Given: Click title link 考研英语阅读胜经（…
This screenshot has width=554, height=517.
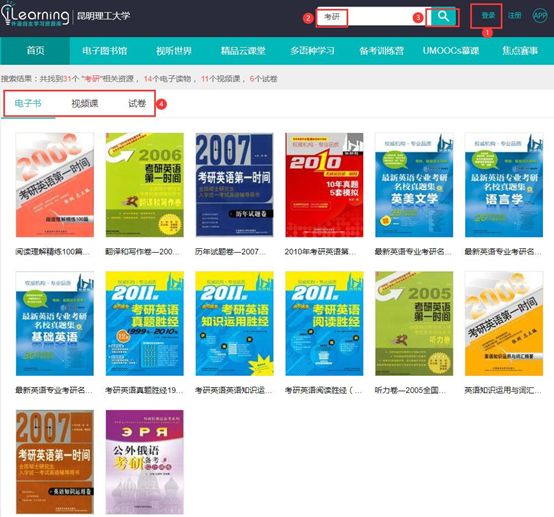Looking at the screenshot, I should point(323,390).
